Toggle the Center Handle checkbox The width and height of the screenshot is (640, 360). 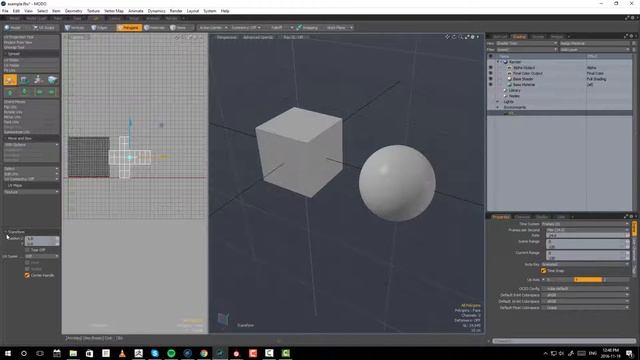click(x=27, y=276)
